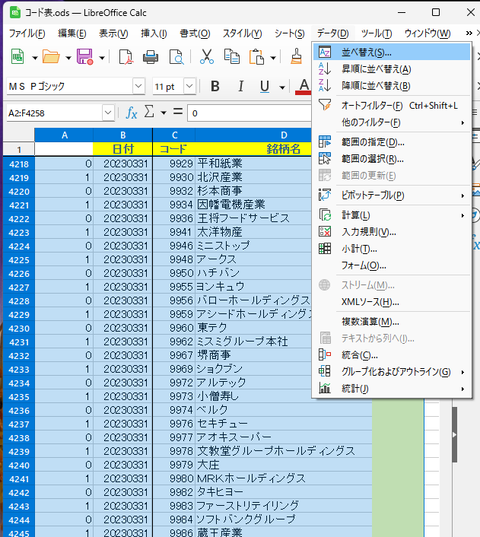Choose 昇順に並べ替え(A) sort ascending
The image size is (480, 537).
coord(392,69)
